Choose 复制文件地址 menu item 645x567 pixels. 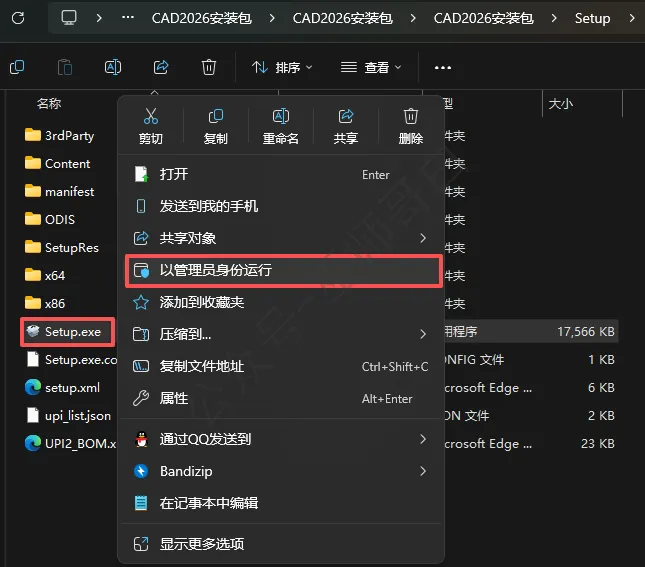pyautogui.click(x=281, y=366)
